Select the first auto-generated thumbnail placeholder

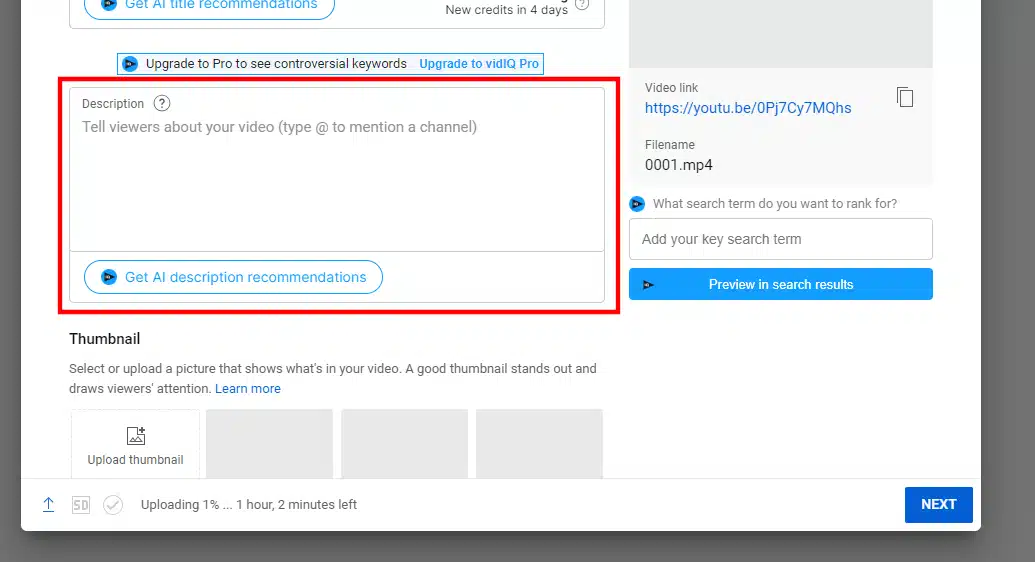[x=269, y=442]
